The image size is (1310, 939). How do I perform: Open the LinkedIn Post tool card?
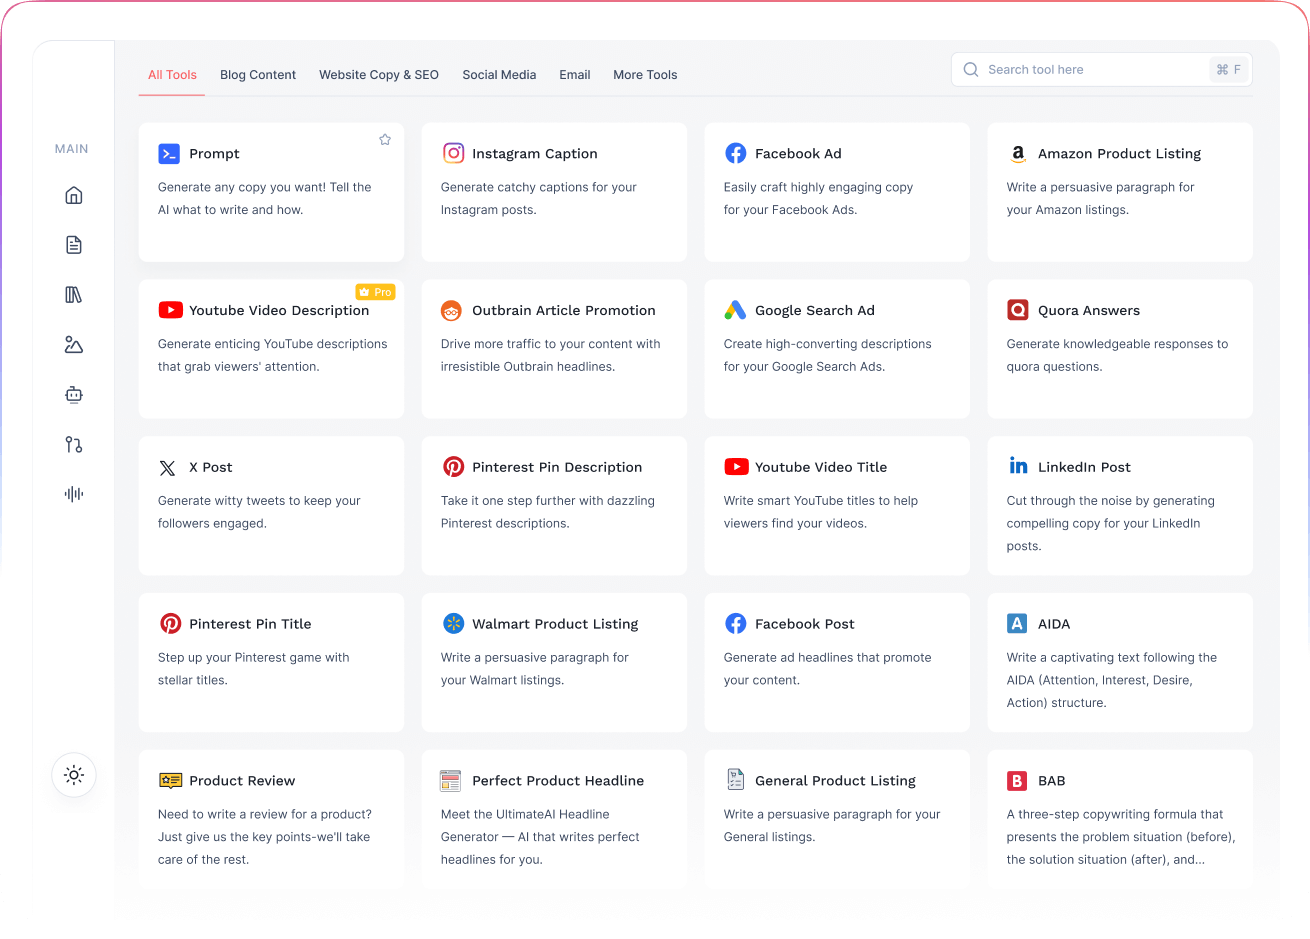click(x=1119, y=505)
